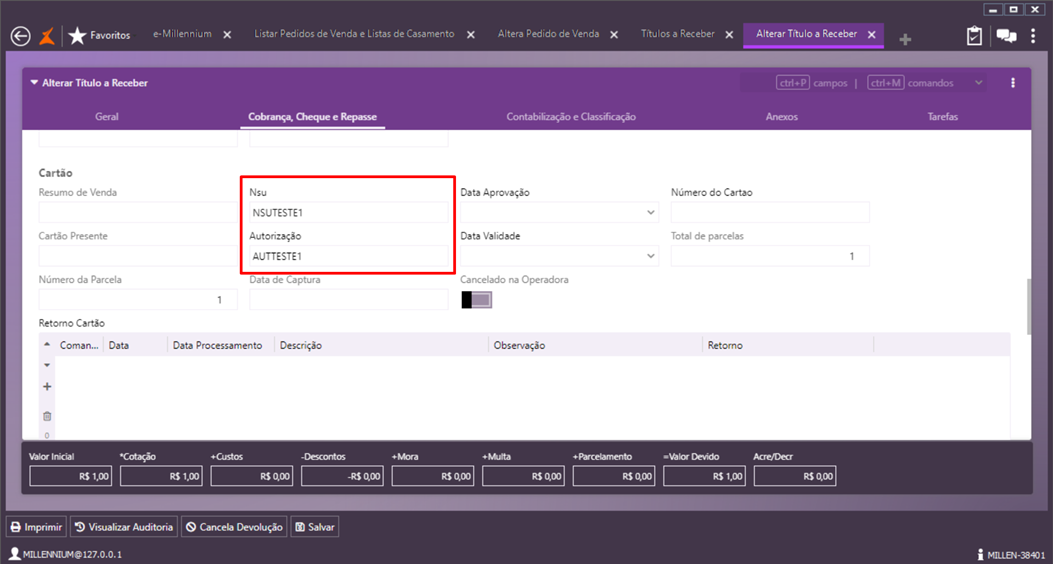Click the MILLENNIUM@127.0.0.1 user status
1053x564 pixels.
[66, 555]
